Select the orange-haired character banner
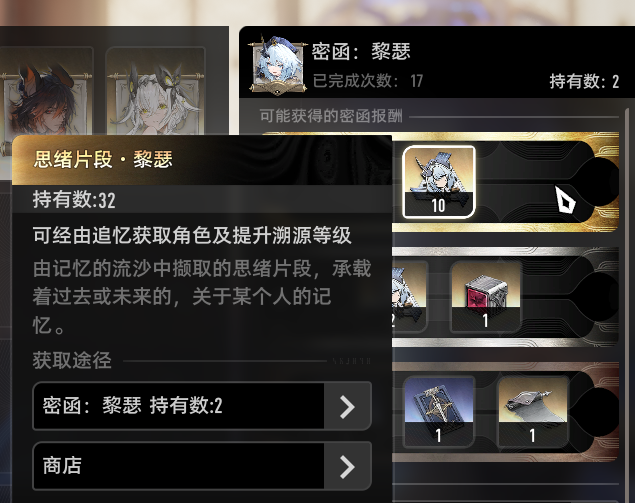The image size is (635, 503). tap(47, 91)
